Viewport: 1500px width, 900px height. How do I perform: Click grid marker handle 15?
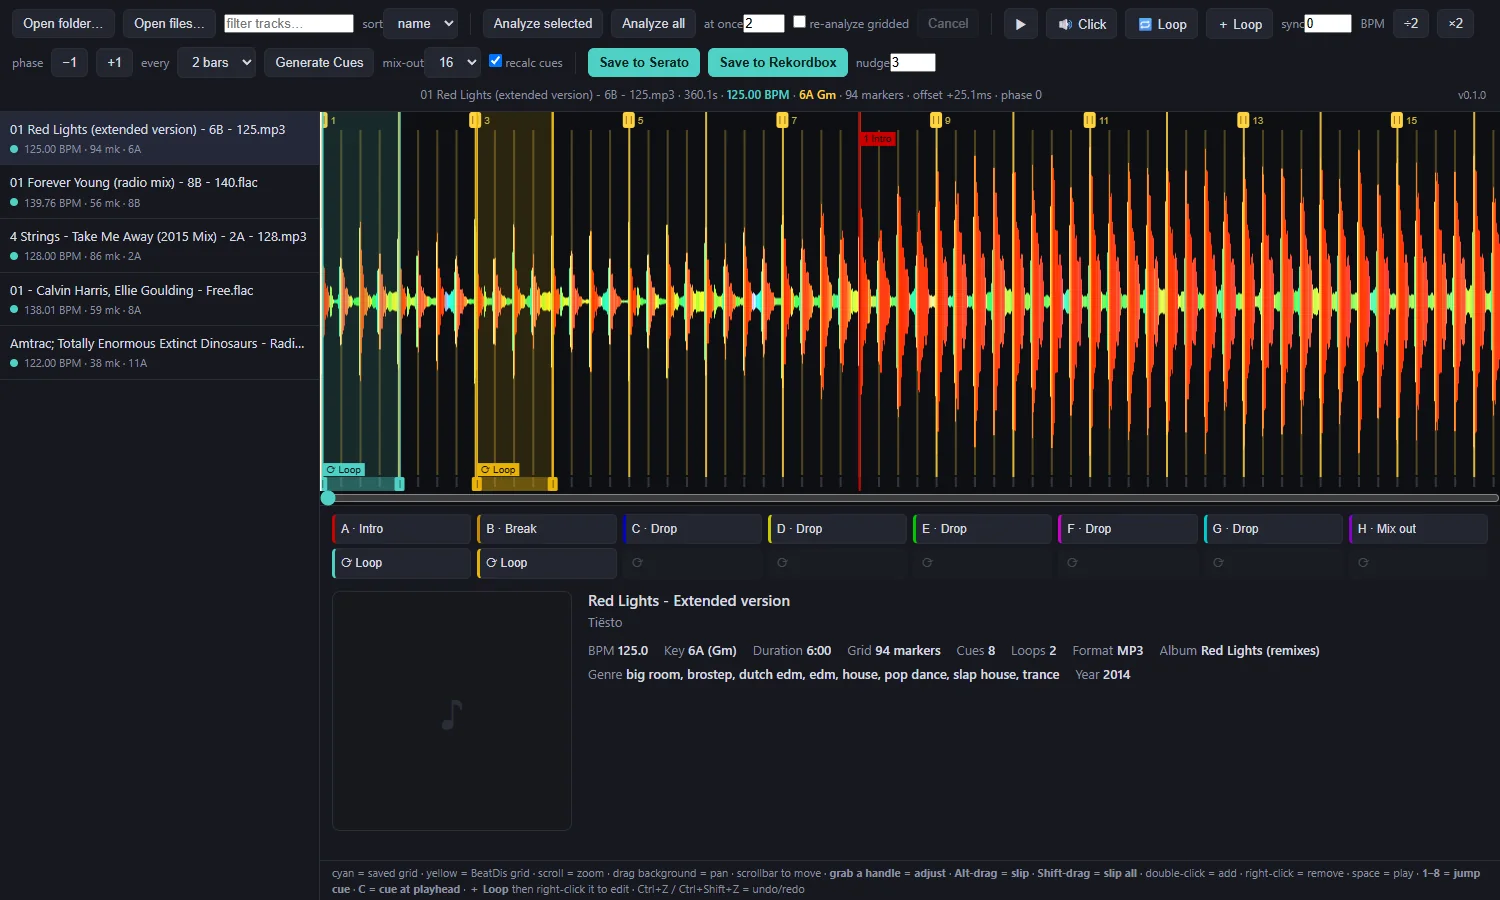(1397, 120)
